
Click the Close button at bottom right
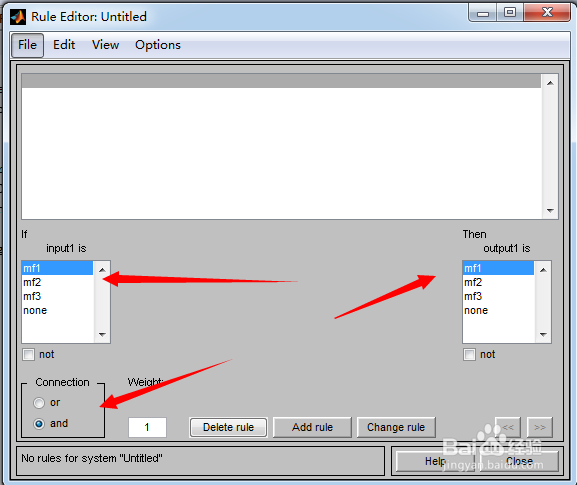(519, 461)
